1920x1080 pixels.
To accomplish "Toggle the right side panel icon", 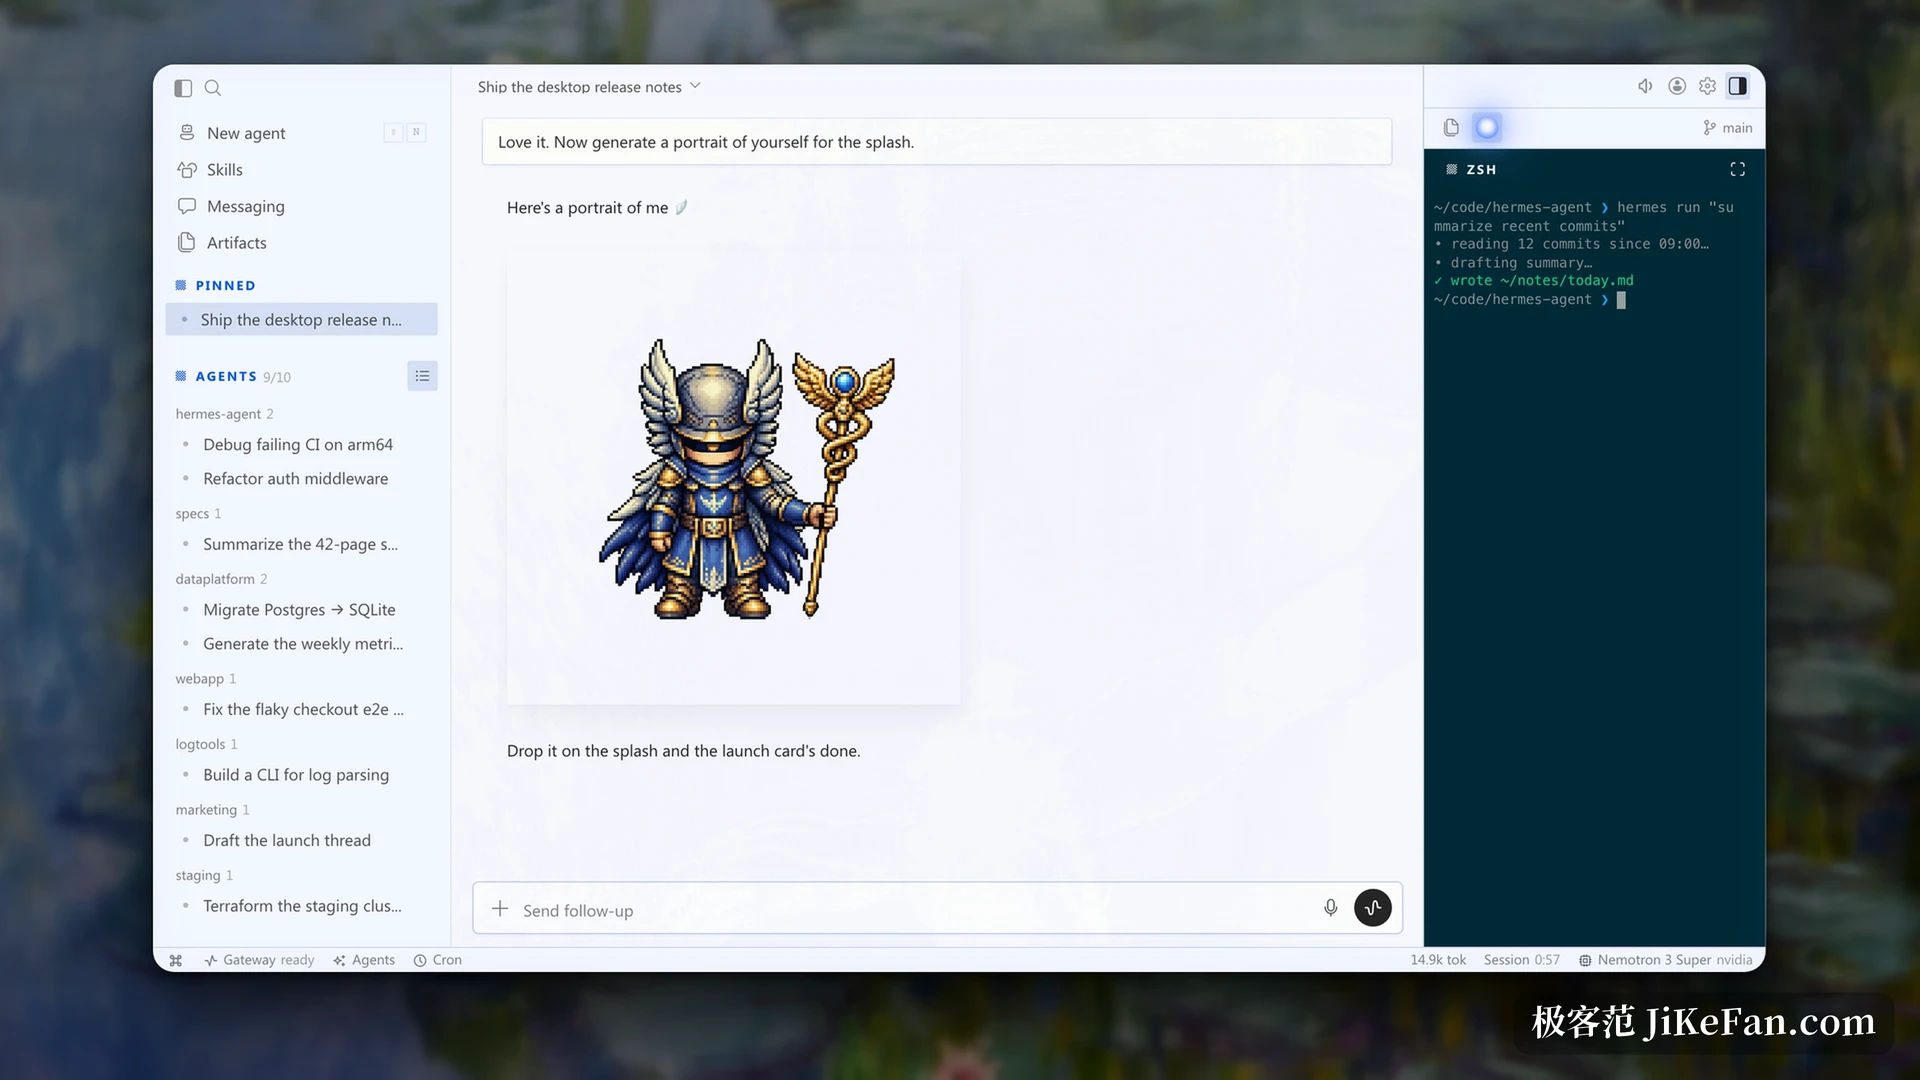I will [x=1738, y=86].
